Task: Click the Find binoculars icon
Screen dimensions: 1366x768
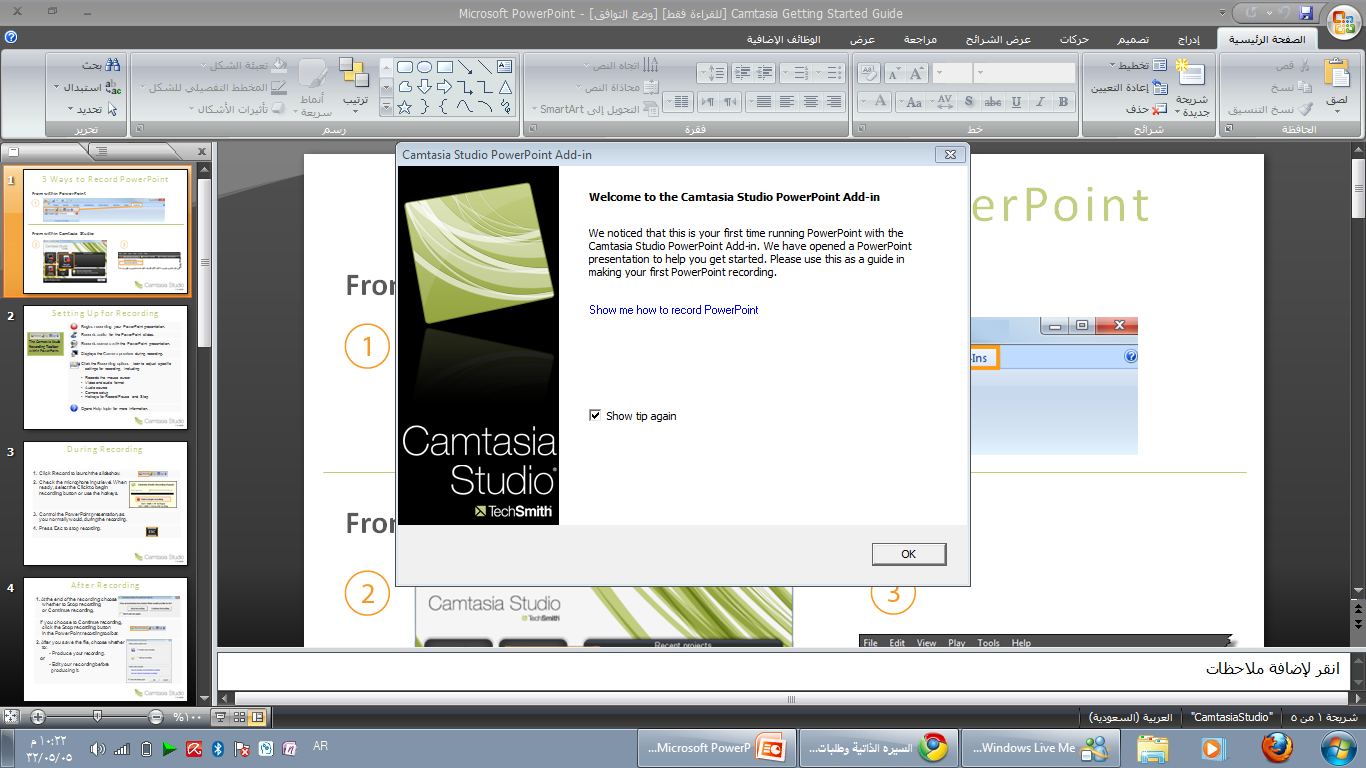Action: (x=113, y=65)
